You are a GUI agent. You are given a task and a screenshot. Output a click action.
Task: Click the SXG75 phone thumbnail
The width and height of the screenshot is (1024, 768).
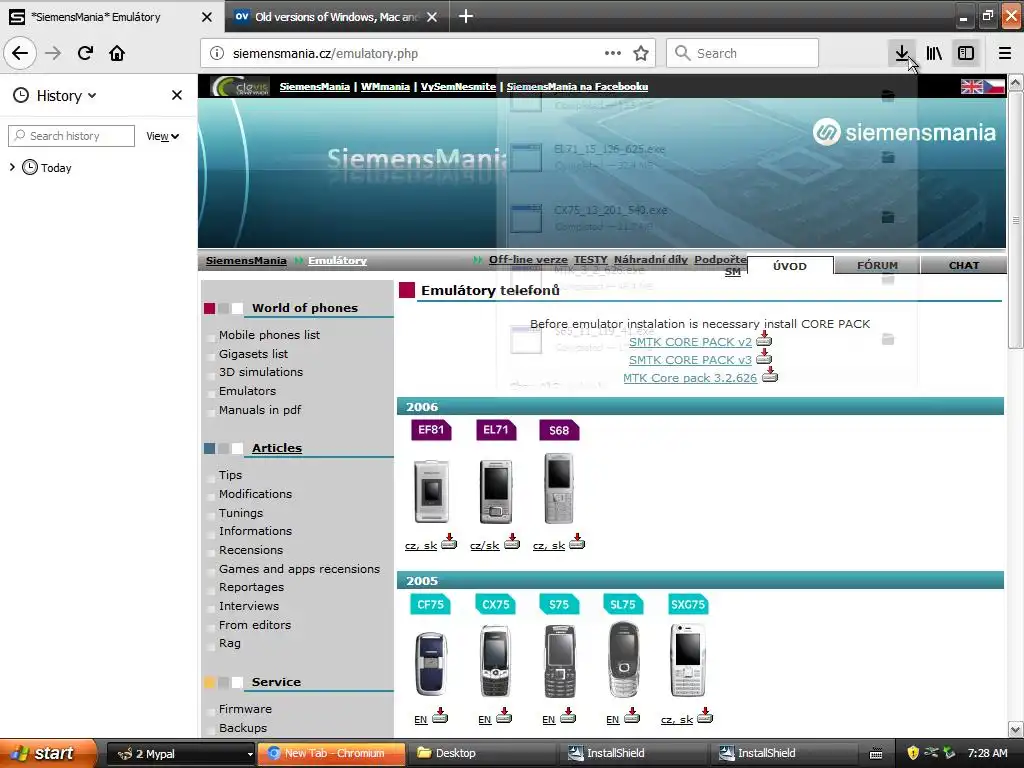687,661
